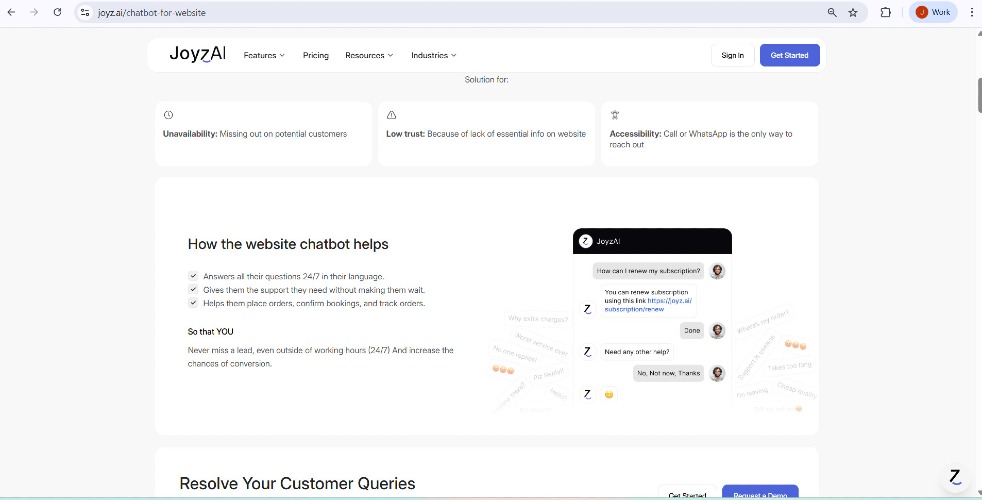Click the checkmark beside 'Gives them the support'
The height and width of the screenshot is (500, 982).
(193, 290)
